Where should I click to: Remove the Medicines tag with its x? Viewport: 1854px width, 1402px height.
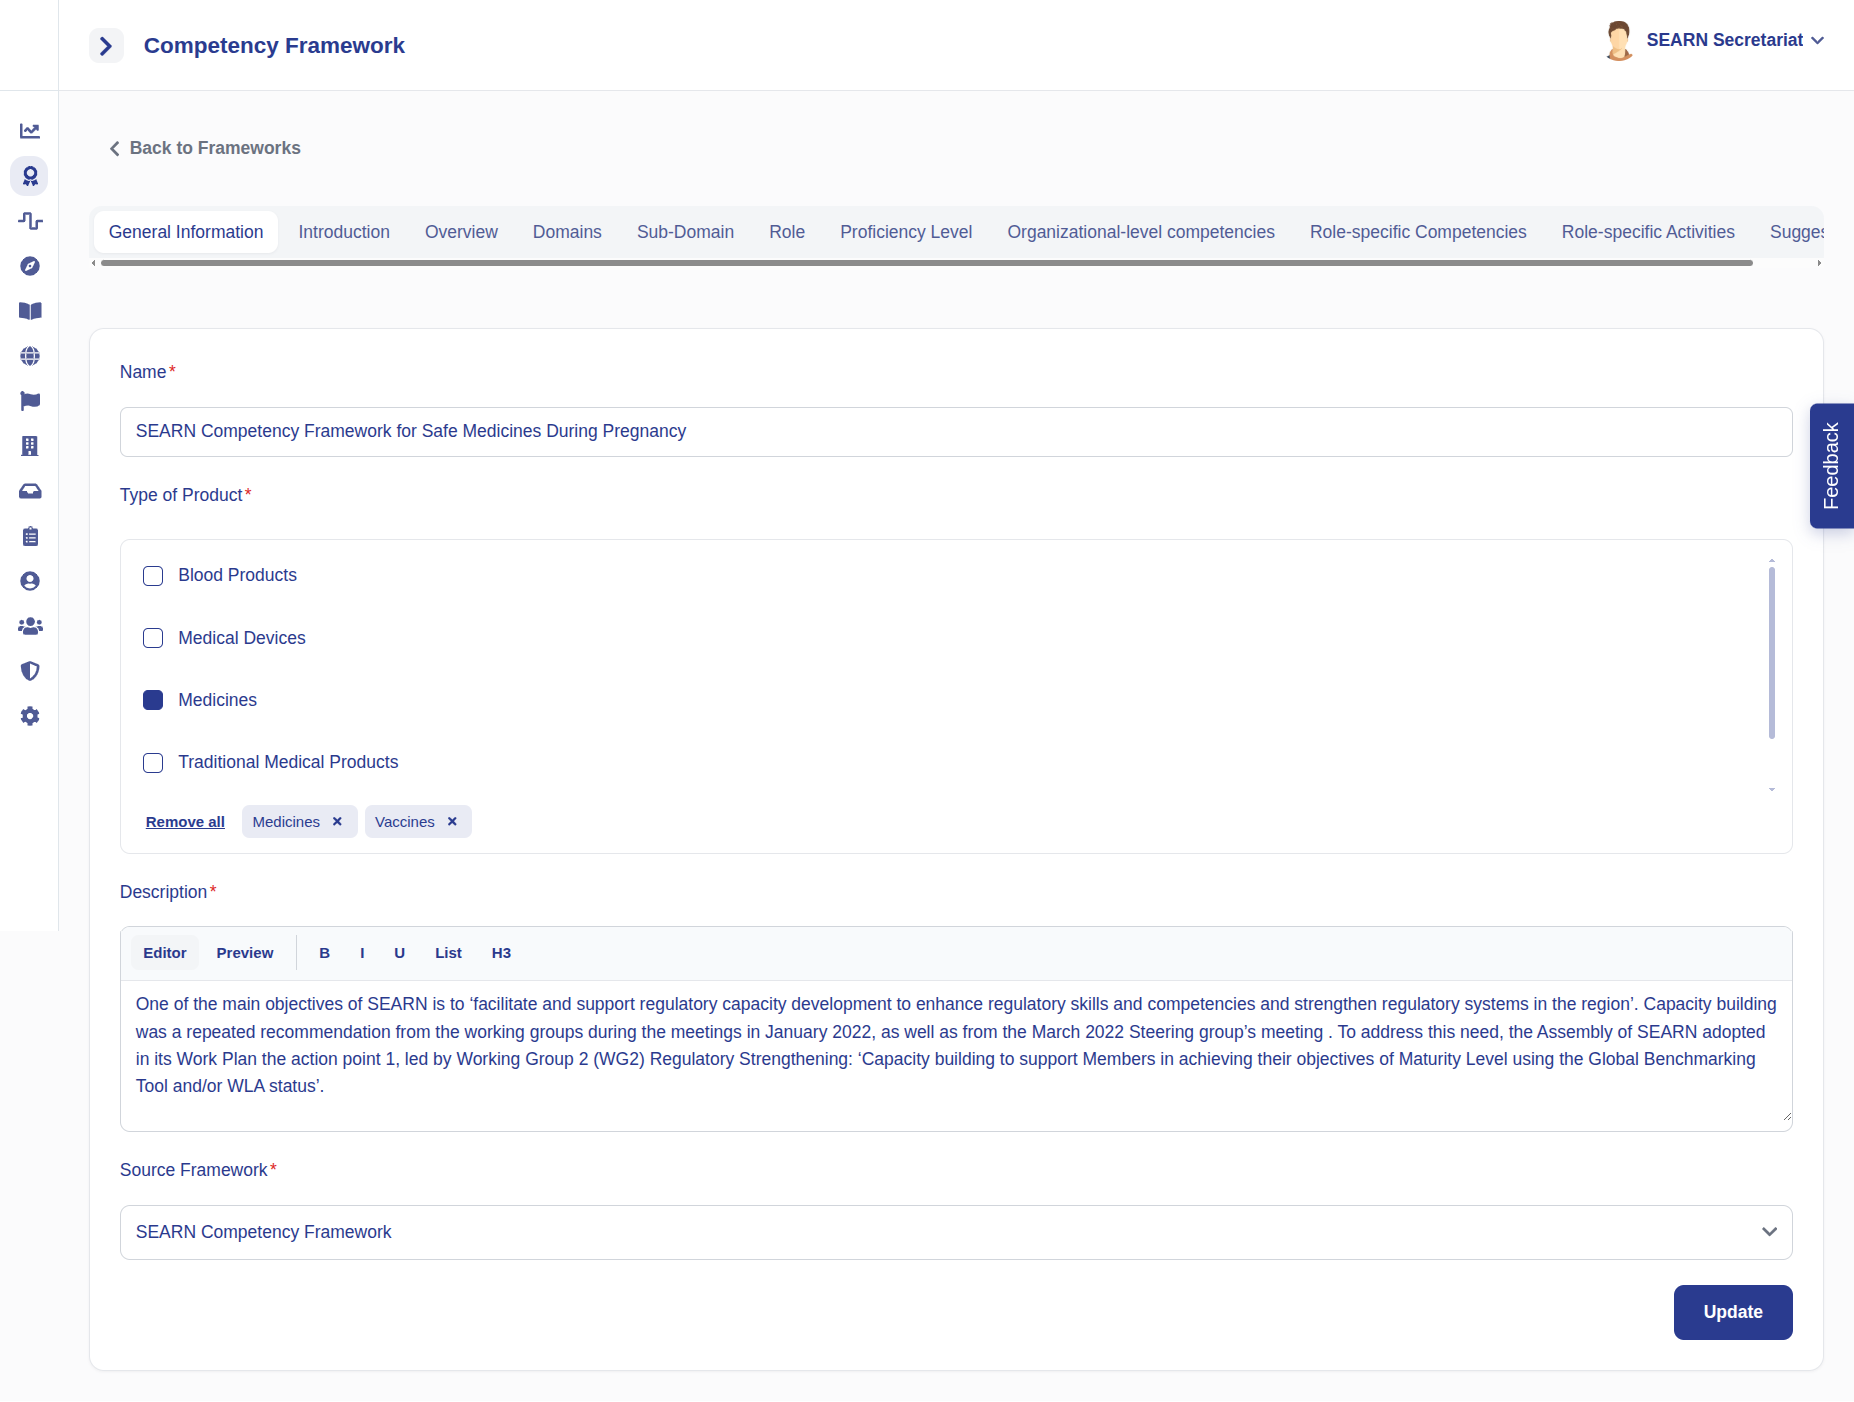(337, 822)
